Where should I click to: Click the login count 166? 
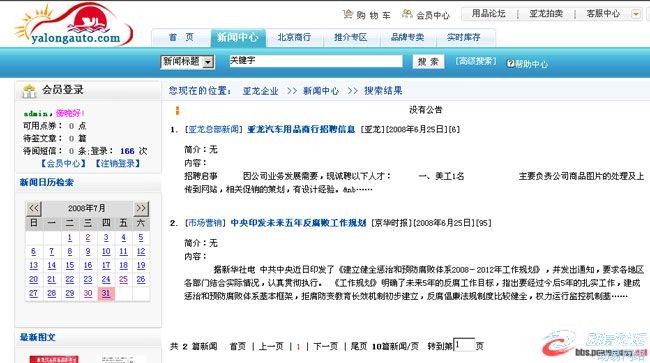127,151
